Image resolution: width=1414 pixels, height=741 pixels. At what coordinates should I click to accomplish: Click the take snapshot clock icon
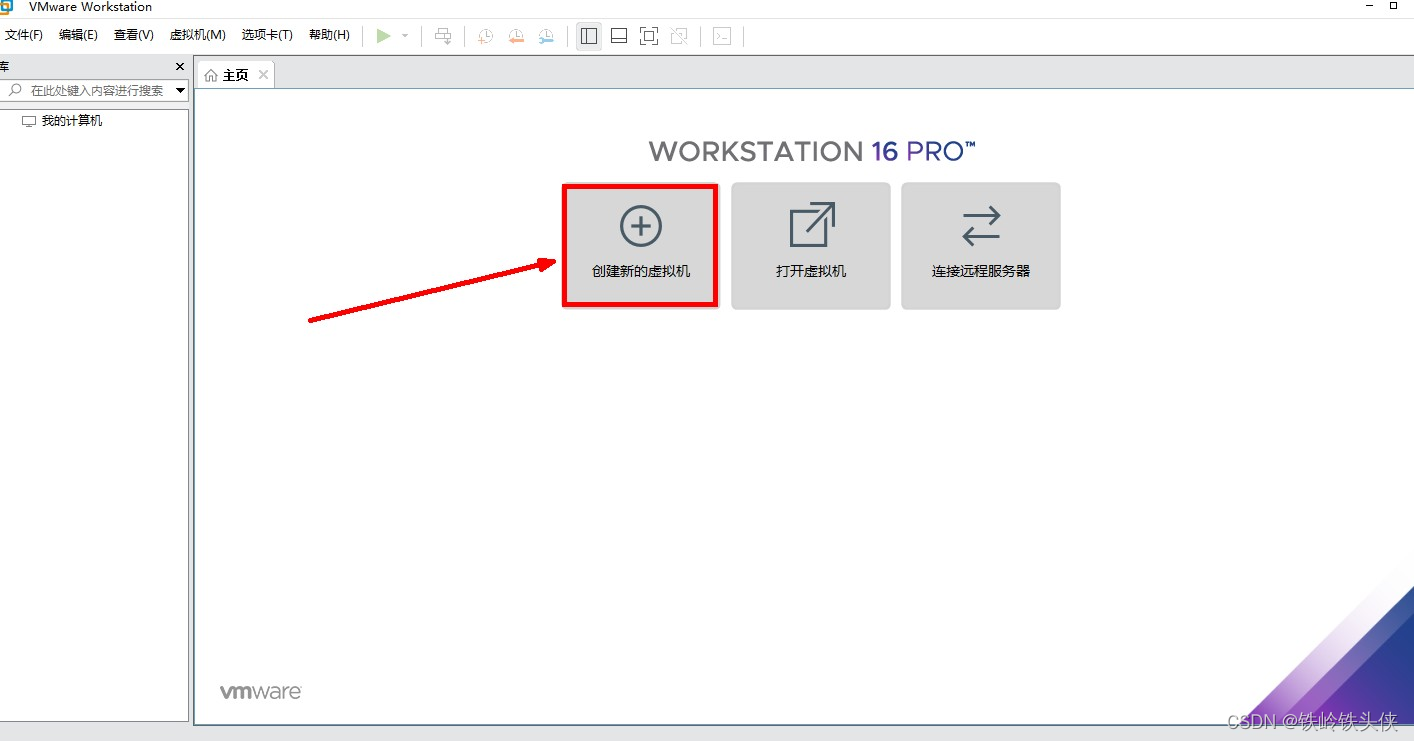point(485,36)
